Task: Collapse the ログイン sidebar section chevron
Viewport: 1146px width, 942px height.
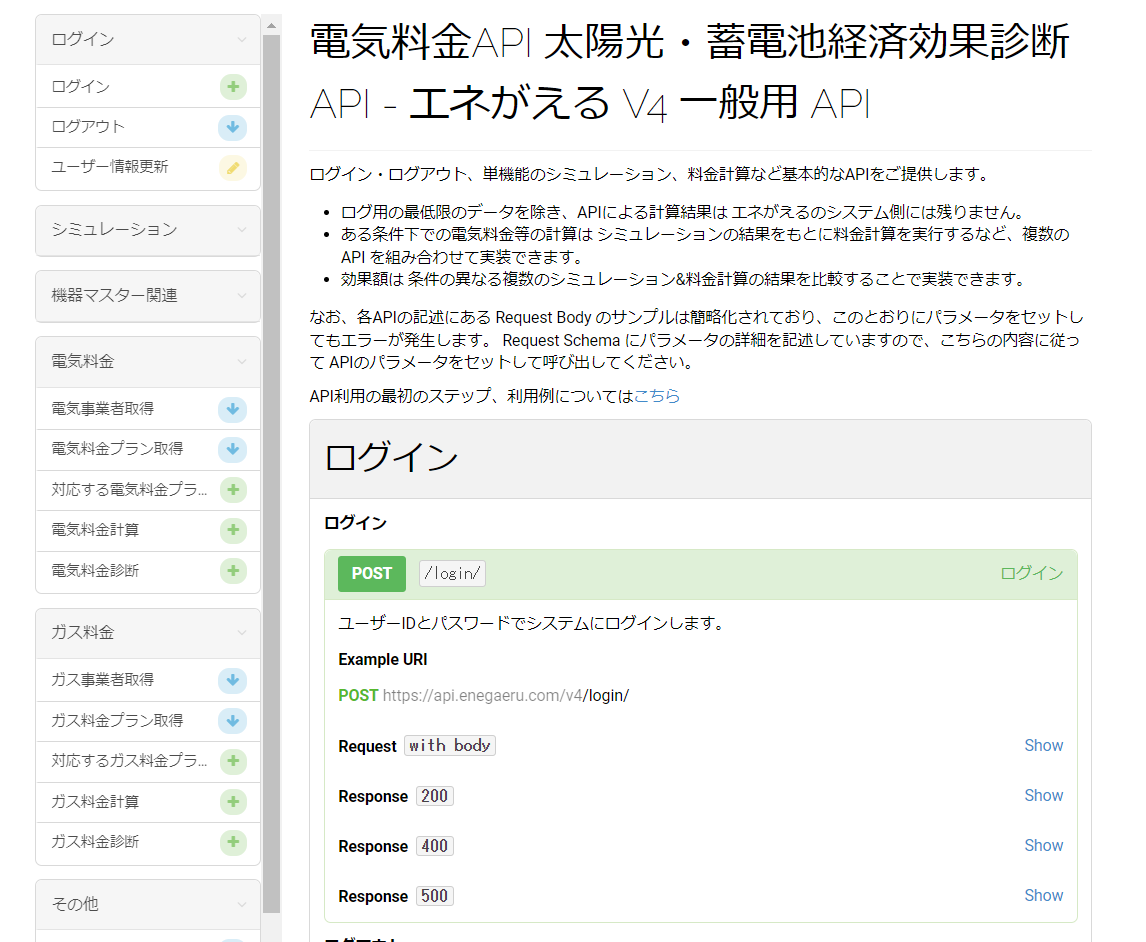Action: [241, 39]
